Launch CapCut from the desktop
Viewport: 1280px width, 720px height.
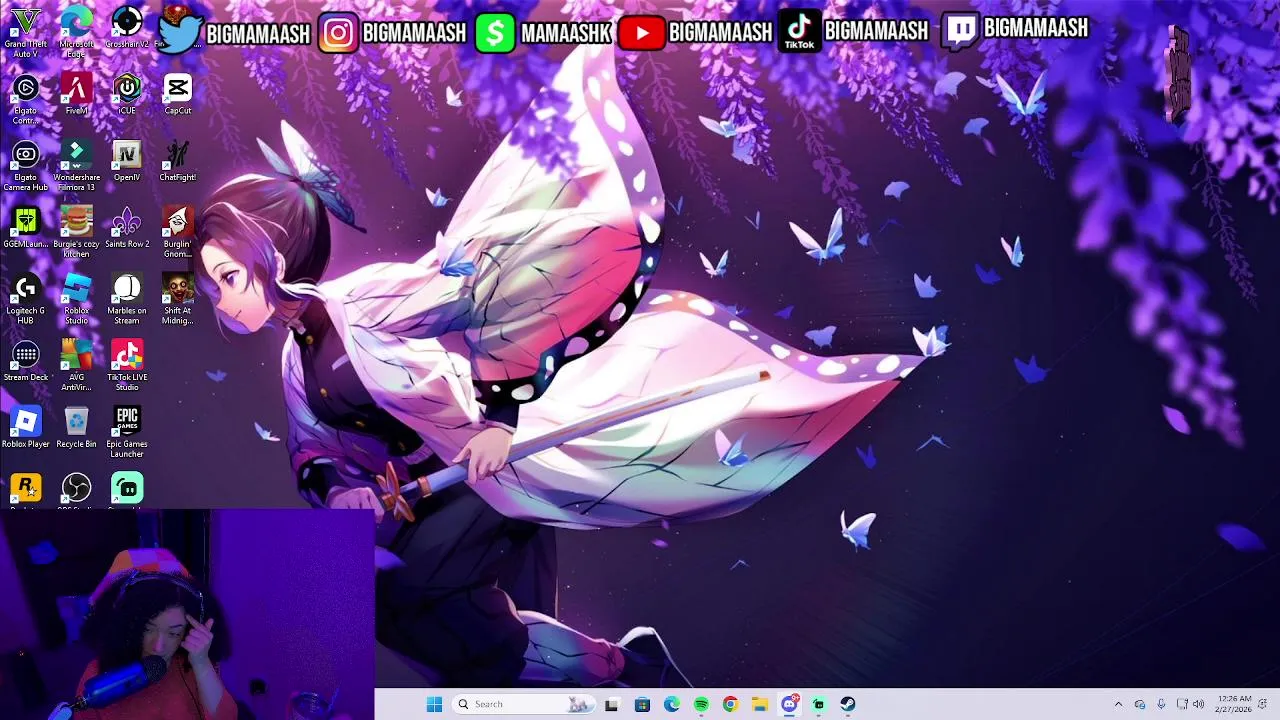177,94
